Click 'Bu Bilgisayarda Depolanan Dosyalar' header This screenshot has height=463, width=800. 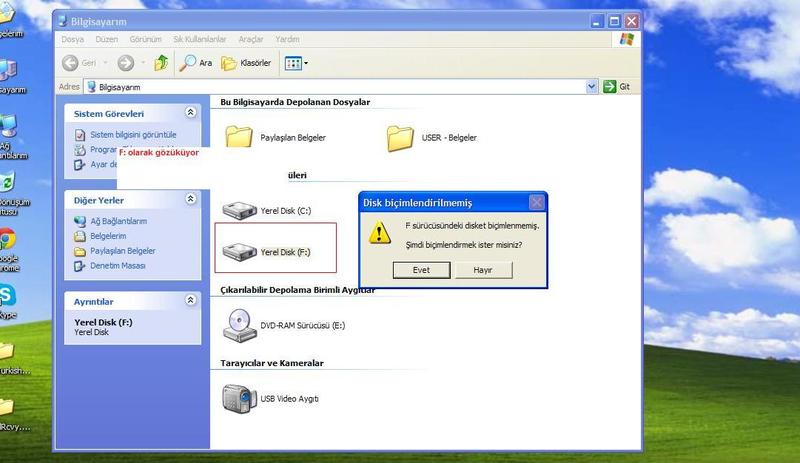tap(295, 102)
